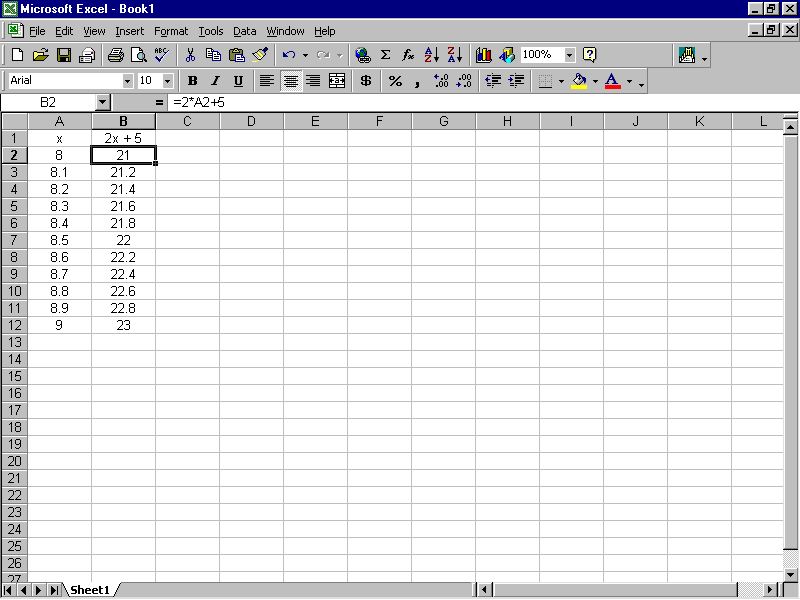Toggle Underline formatting
Image resolution: width=800 pixels, height=600 pixels.
(x=238, y=81)
